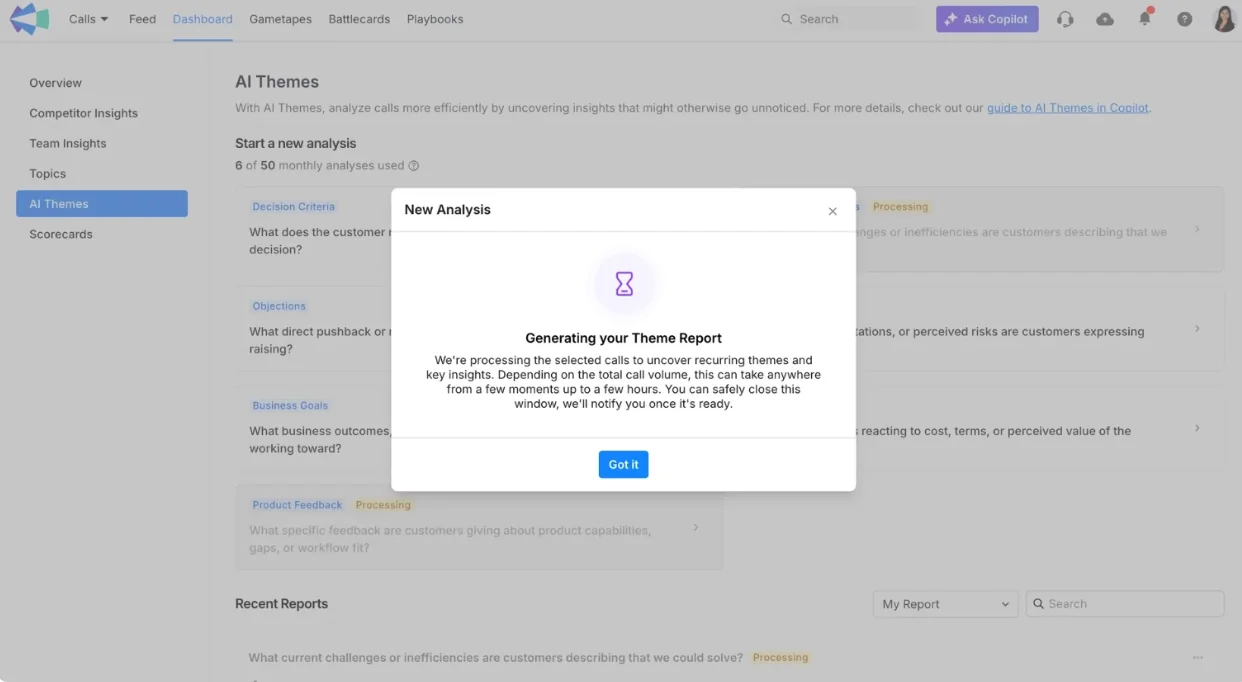Expand the Calls dropdown menu

coord(88,19)
